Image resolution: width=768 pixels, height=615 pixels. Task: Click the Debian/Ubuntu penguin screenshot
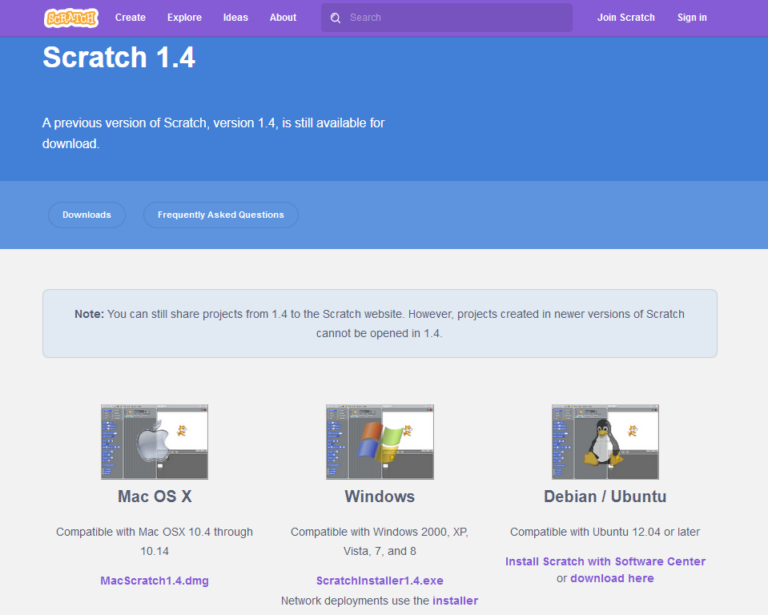coord(605,442)
